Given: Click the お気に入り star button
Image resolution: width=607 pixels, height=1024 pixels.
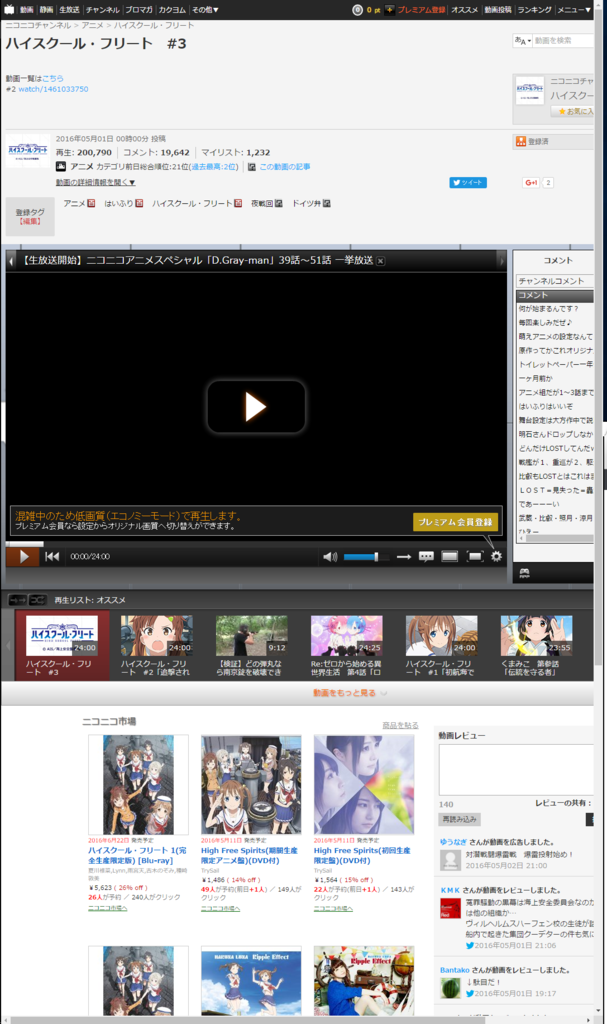Looking at the screenshot, I should coord(572,111).
